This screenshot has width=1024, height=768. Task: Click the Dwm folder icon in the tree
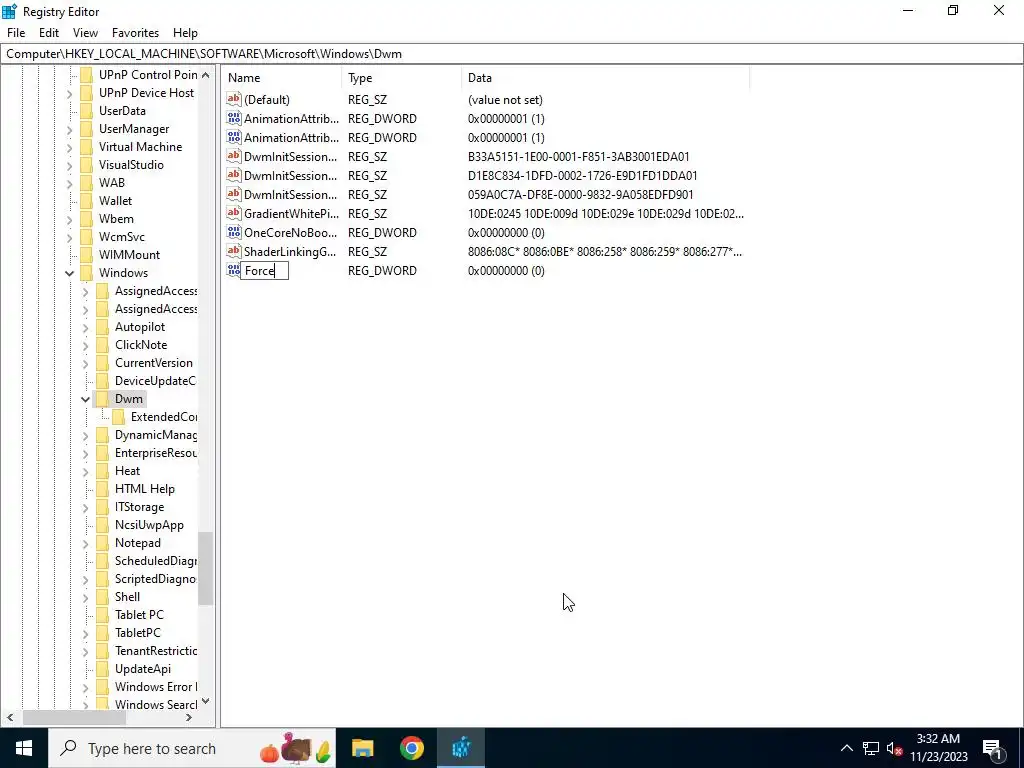point(103,399)
